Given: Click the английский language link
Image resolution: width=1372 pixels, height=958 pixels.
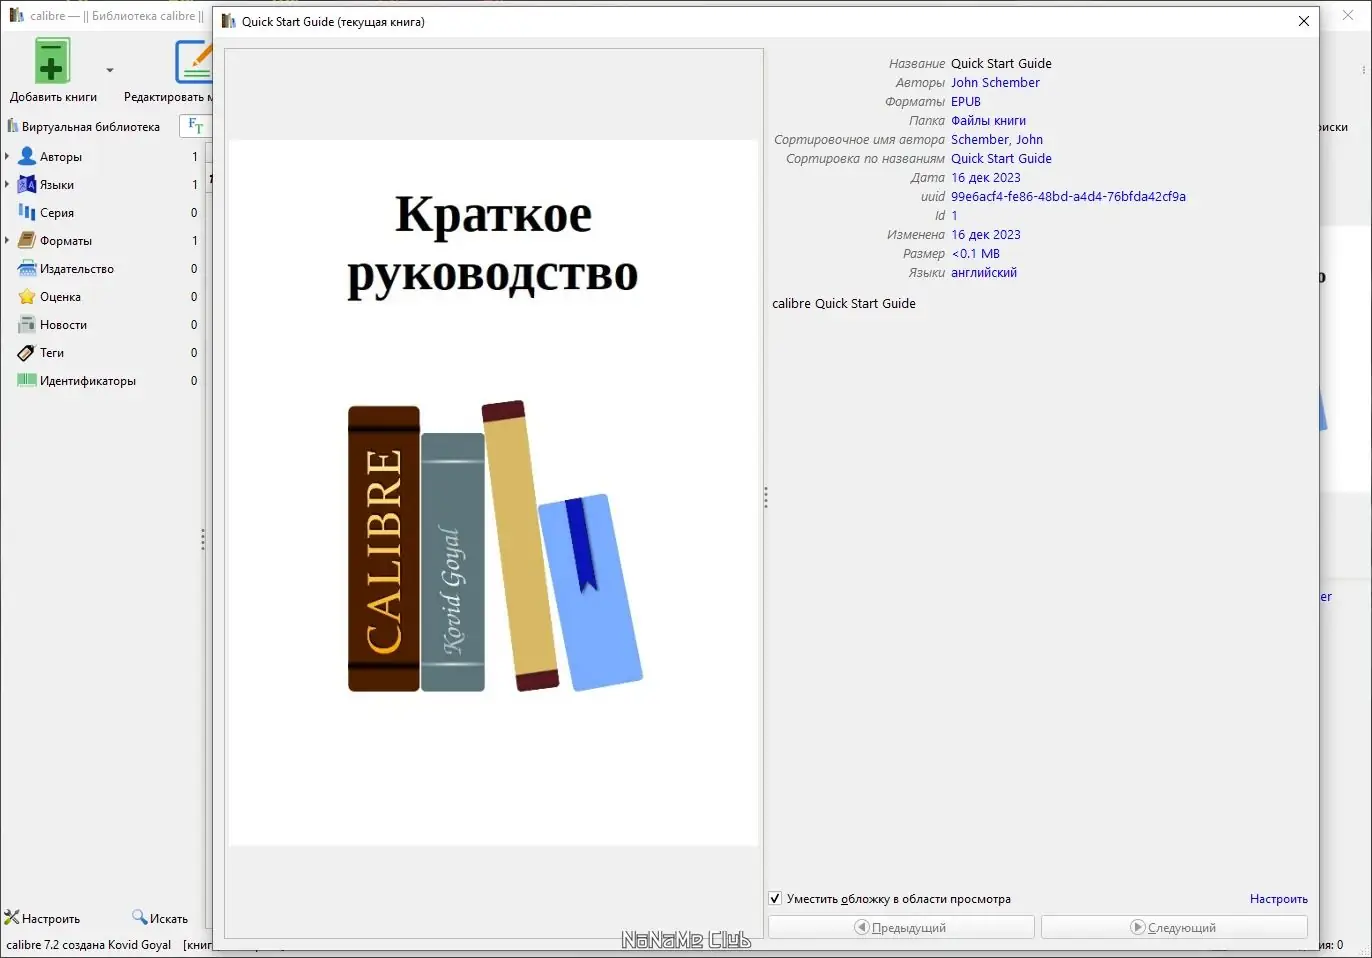Looking at the screenshot, I should [x=984, y=273].
